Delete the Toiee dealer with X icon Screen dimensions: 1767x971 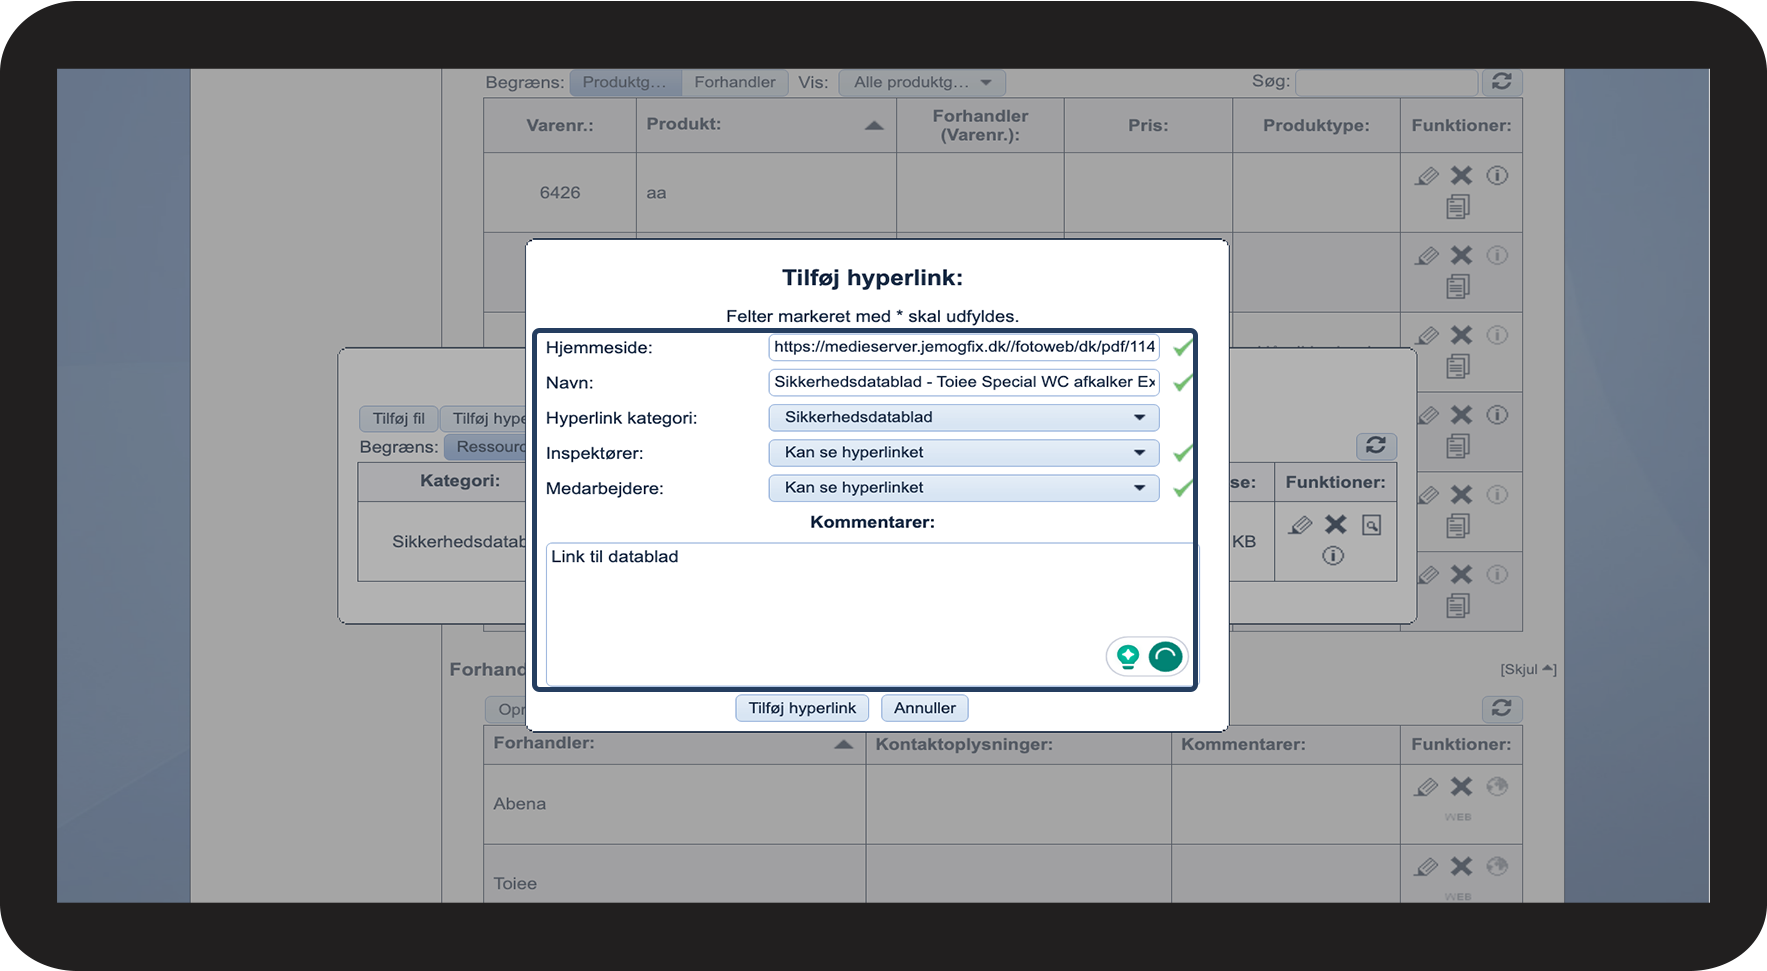(1461, 866)
